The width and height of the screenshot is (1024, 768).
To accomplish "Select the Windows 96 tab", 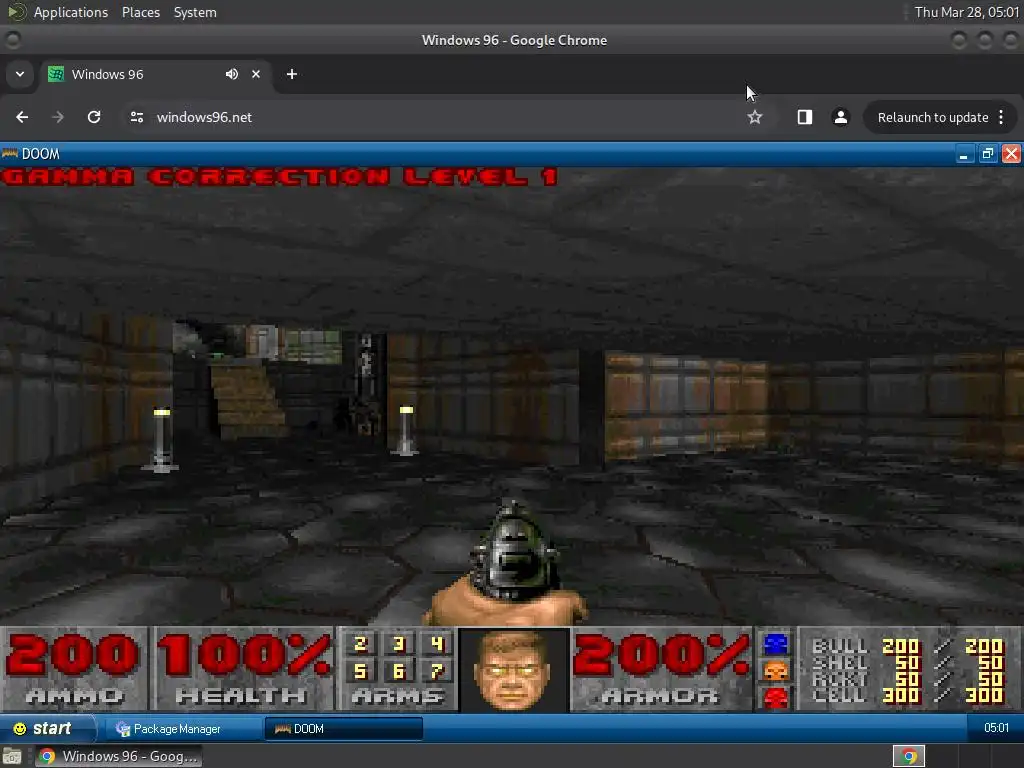I will [x=157, y=74].
